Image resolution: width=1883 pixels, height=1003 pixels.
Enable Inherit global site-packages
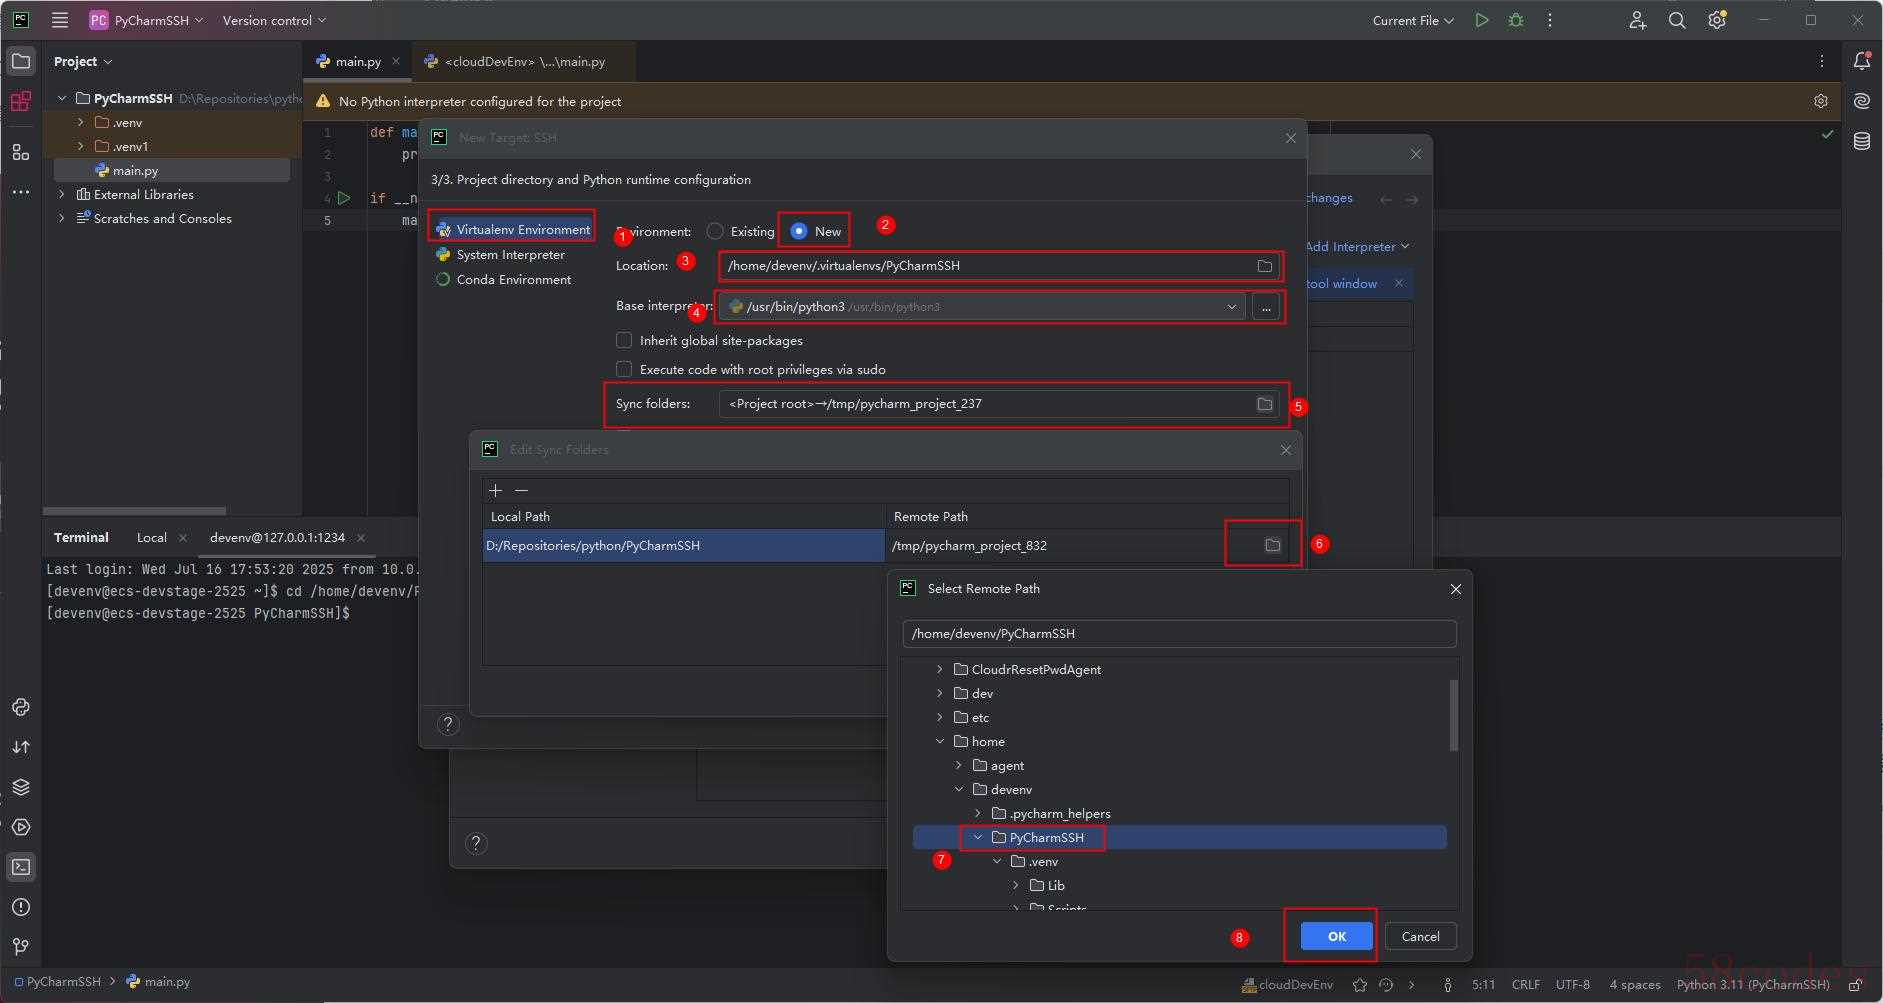tap(624, 340)
